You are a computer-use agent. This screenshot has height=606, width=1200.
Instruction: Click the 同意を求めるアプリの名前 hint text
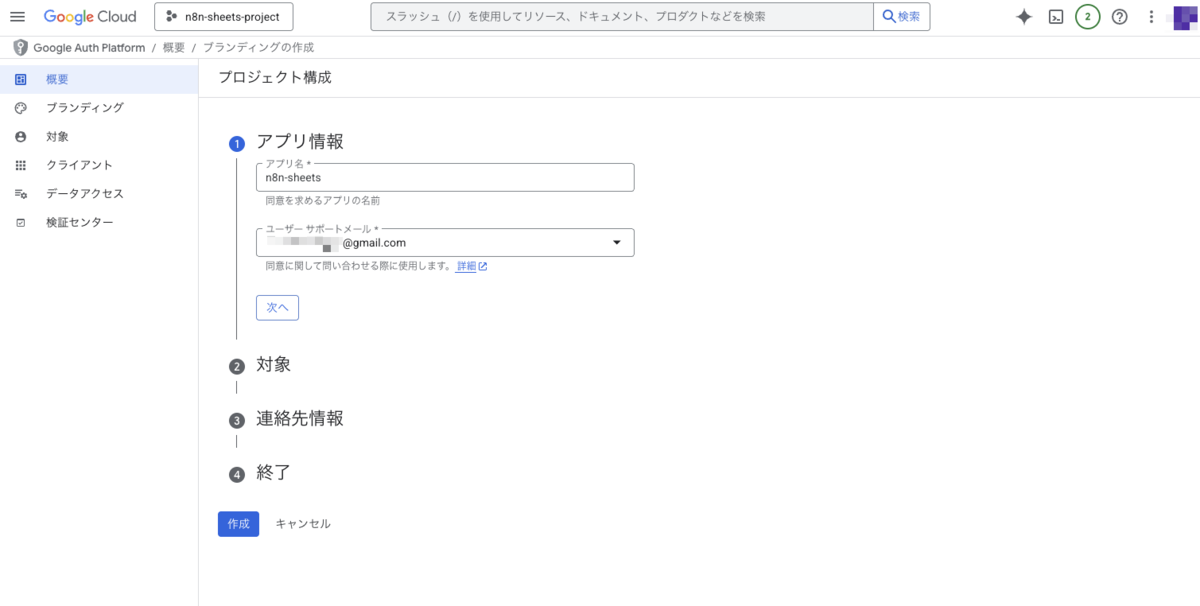(x=322, y=201)
